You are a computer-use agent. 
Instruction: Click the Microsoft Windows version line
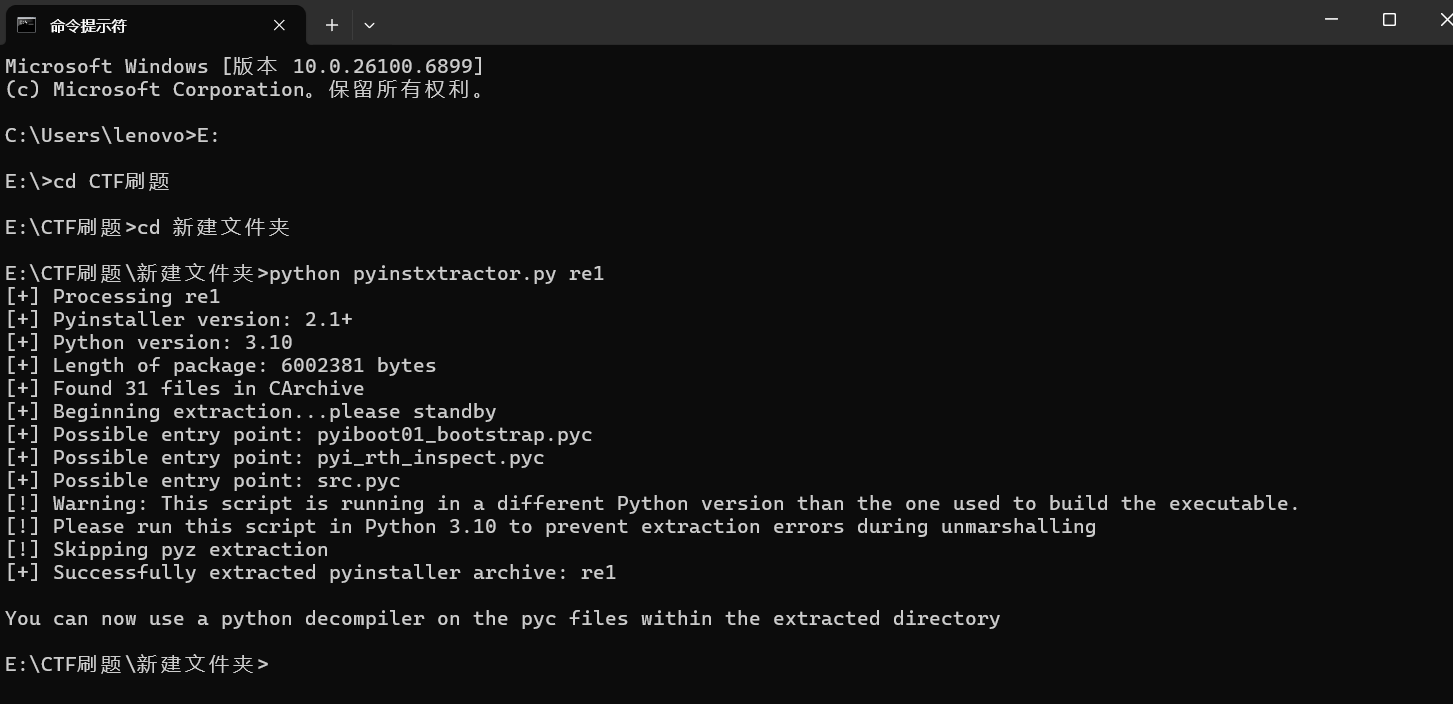click(245, 66)
